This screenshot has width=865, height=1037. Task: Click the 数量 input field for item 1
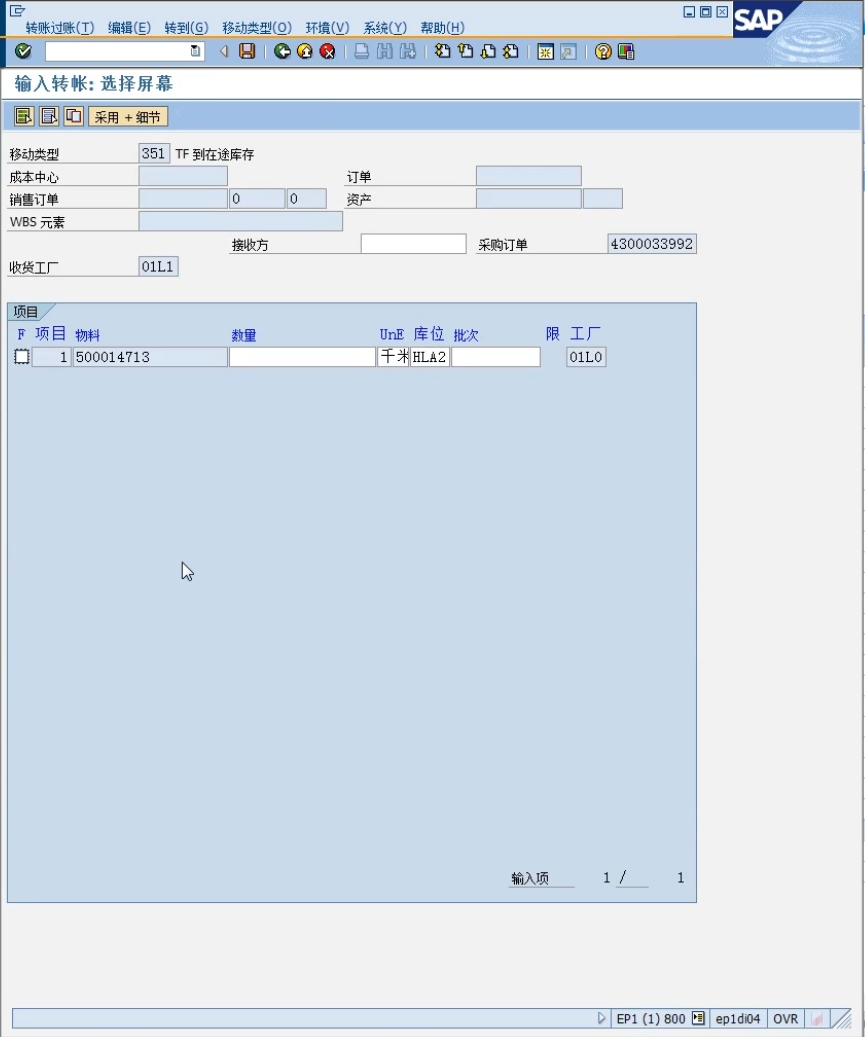tap(301, 357)
